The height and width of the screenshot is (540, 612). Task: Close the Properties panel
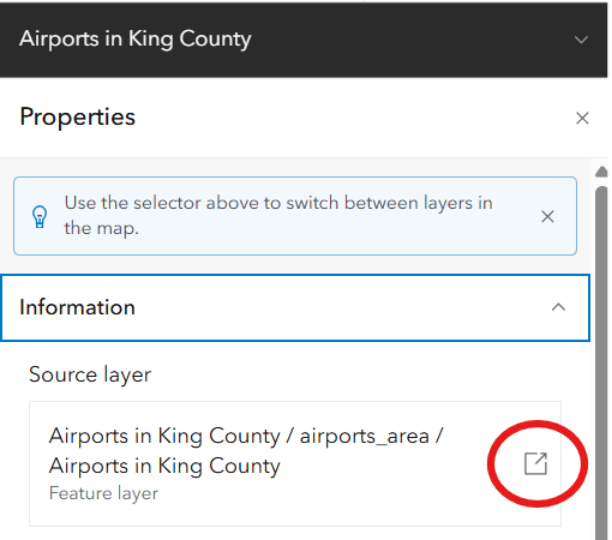(x=582, y=118)
